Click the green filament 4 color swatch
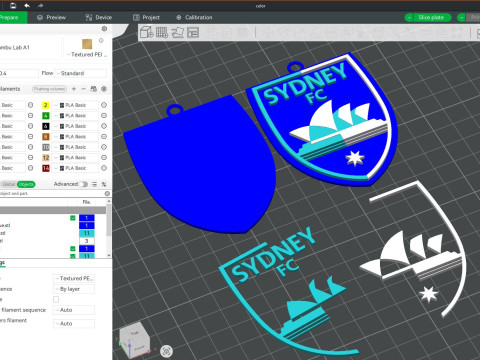The height and width of the screenshot is (360, 480). [x=46, y=116]
